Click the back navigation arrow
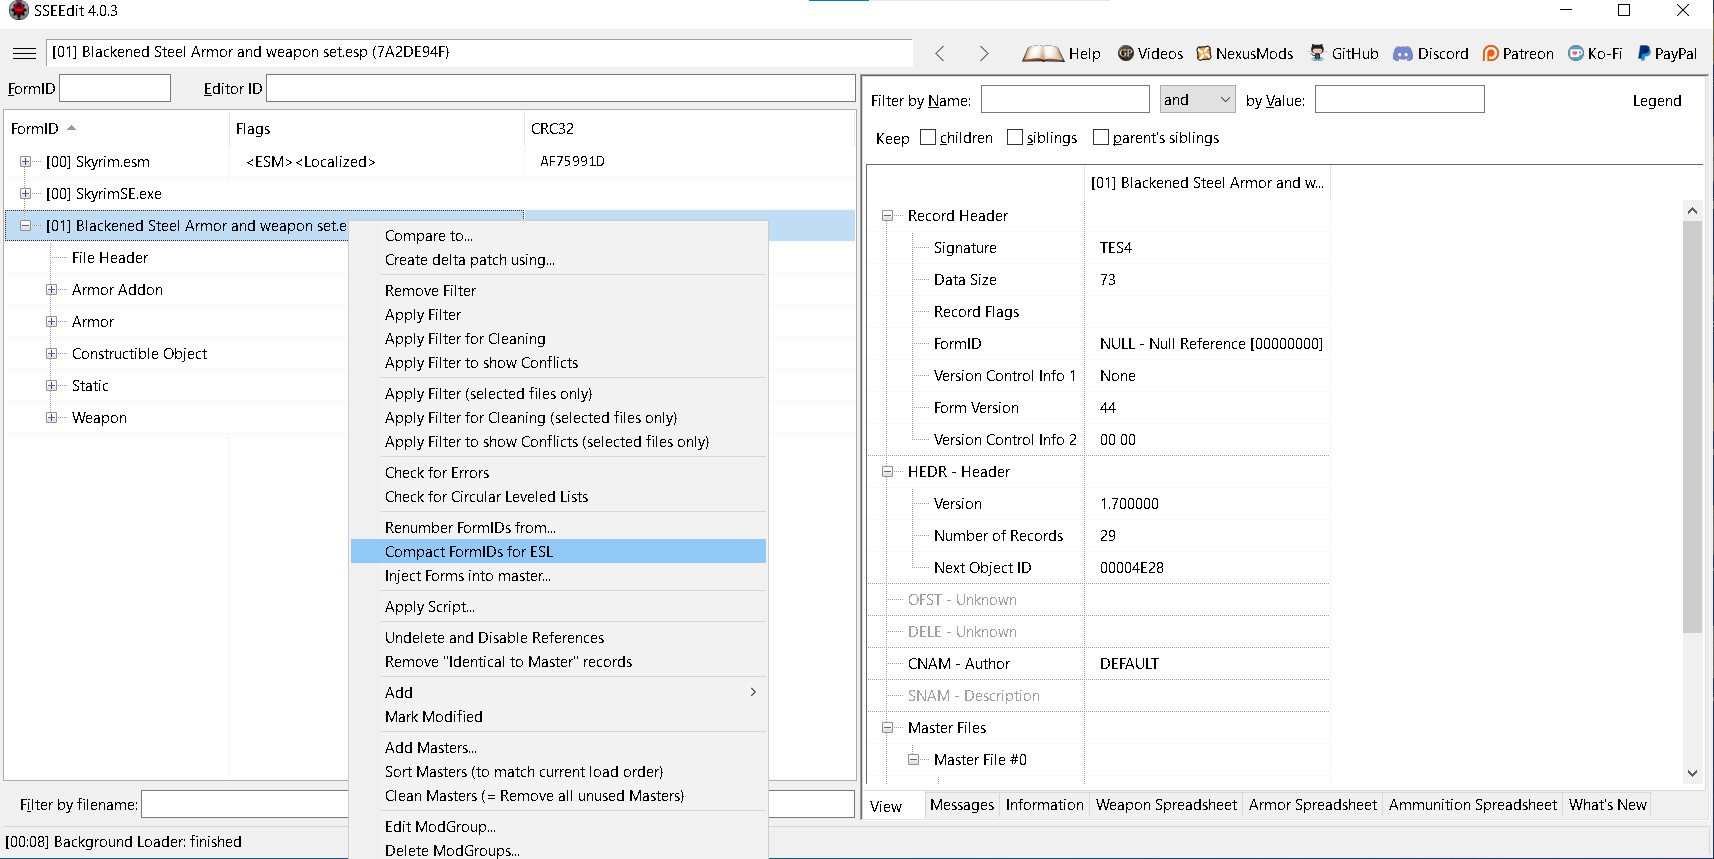 [x=940, y=53]
